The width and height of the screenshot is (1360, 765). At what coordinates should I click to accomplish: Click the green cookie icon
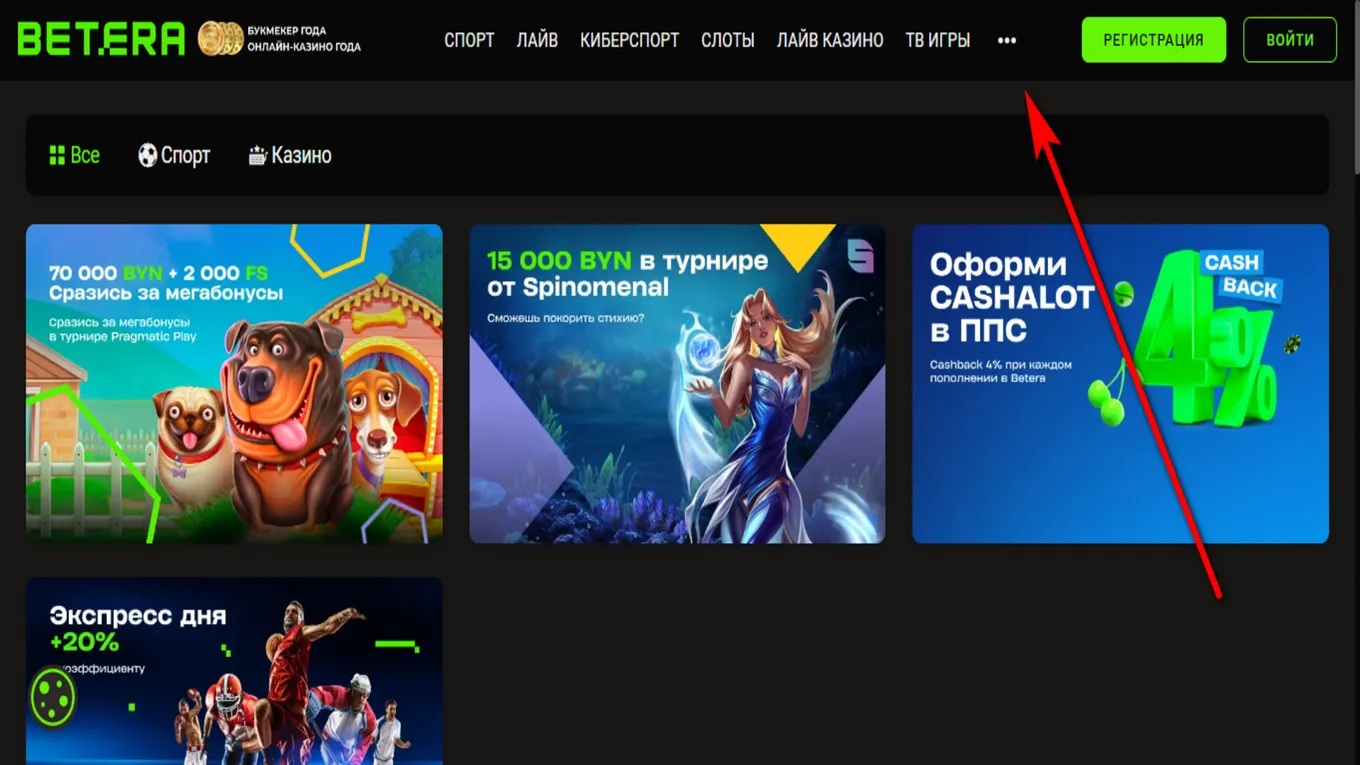[x=53, y=696]
